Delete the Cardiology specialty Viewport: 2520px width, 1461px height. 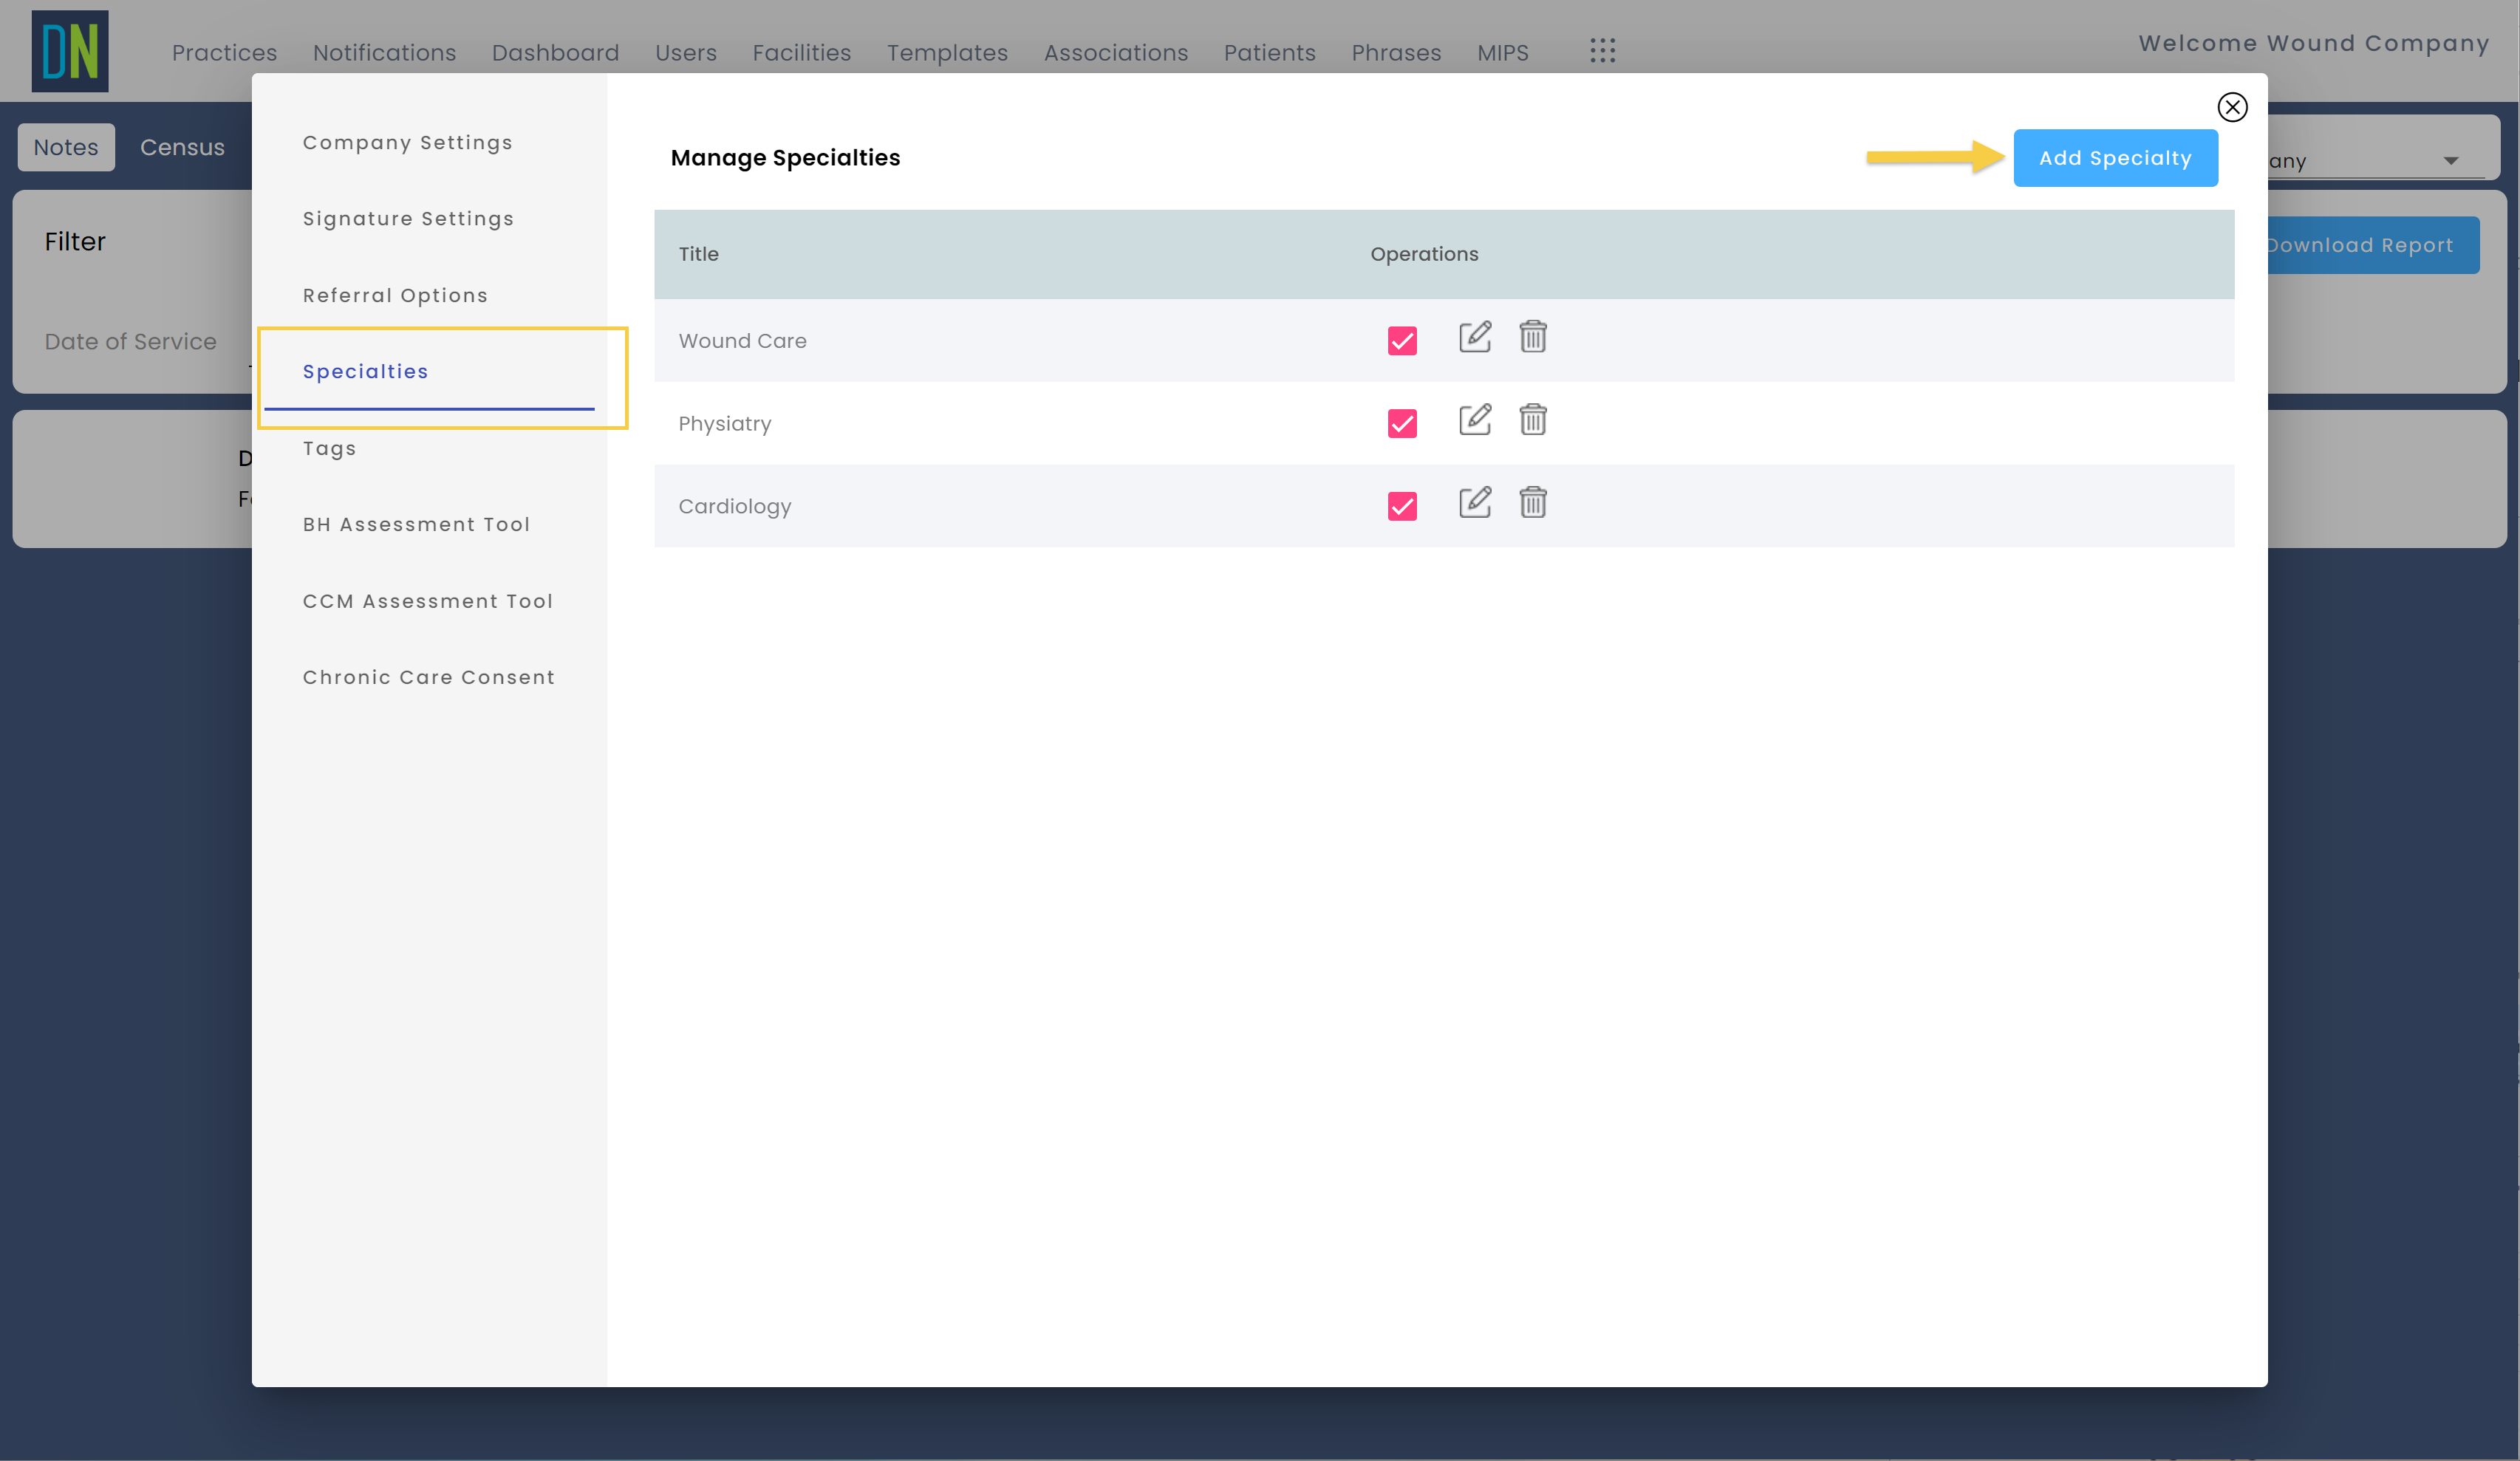click(x=1533, y=503)
